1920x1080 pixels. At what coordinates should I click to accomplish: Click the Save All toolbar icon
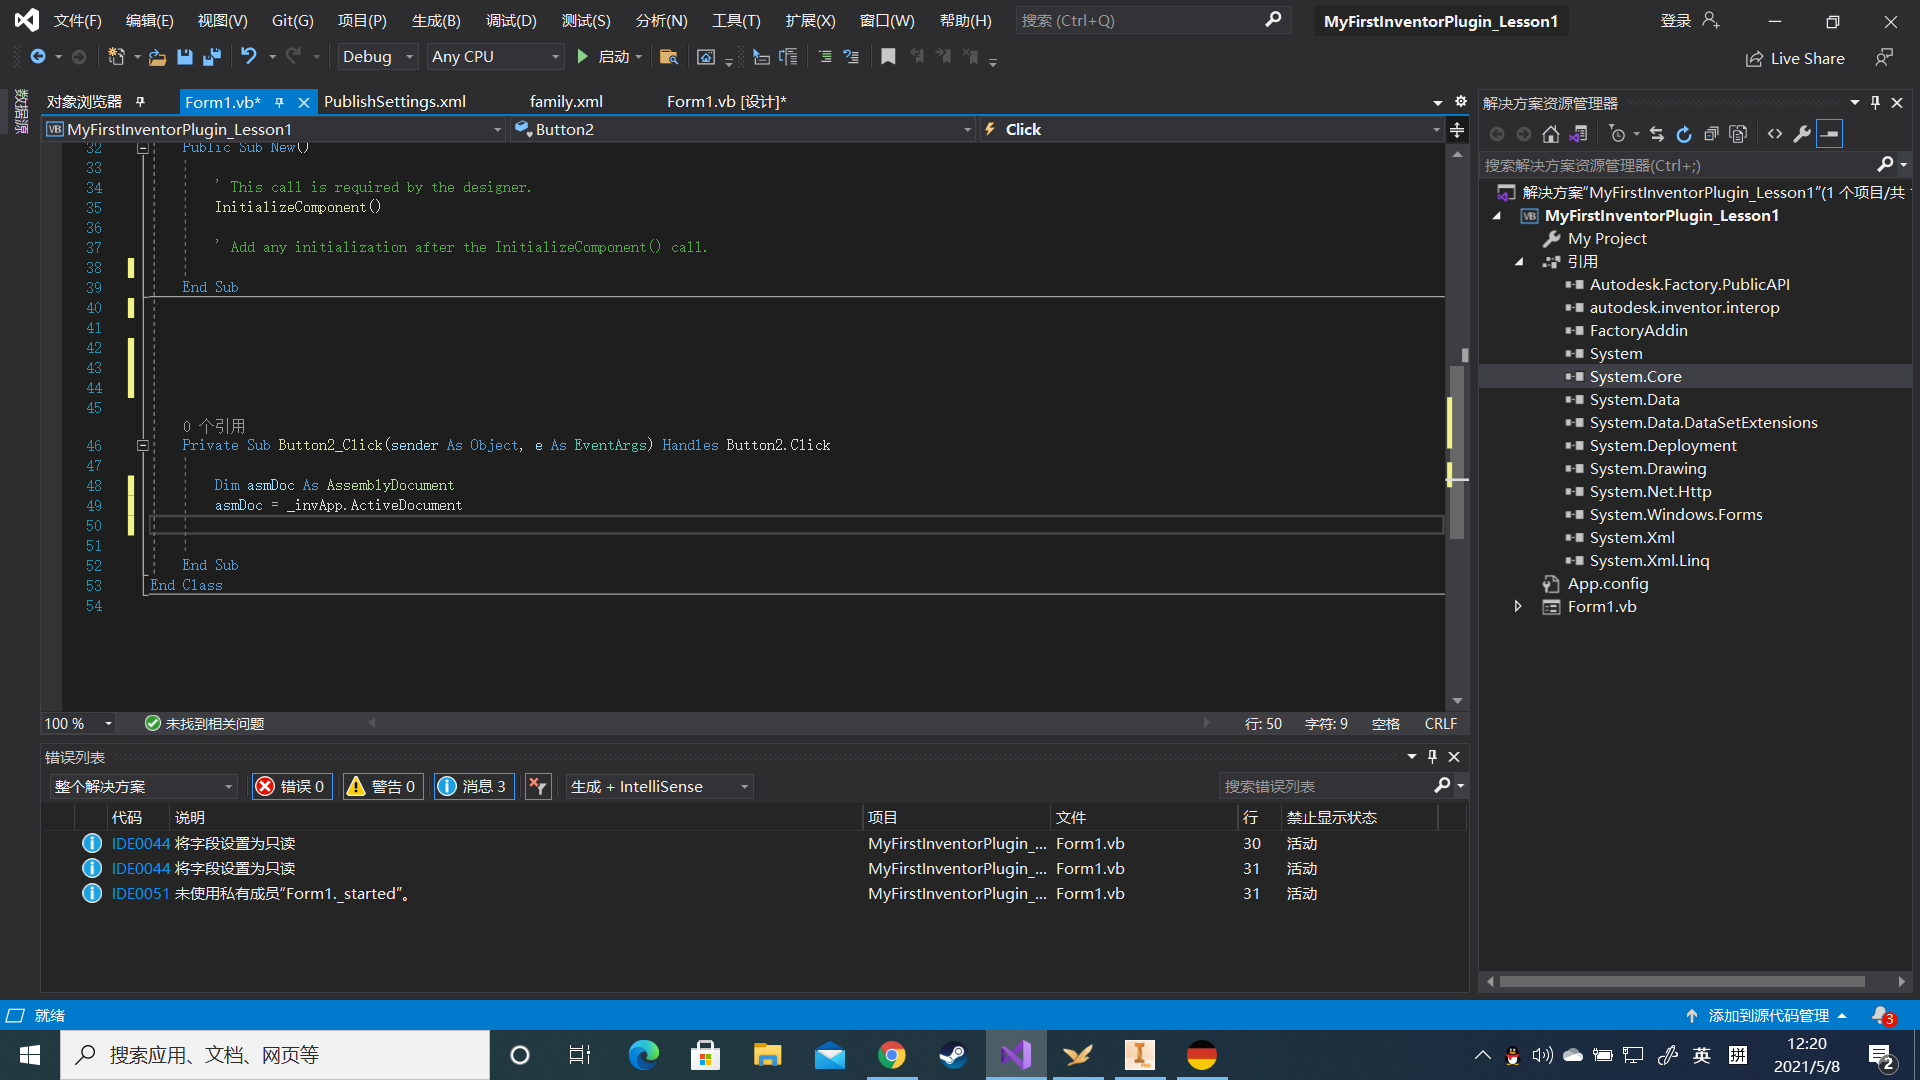211,57
